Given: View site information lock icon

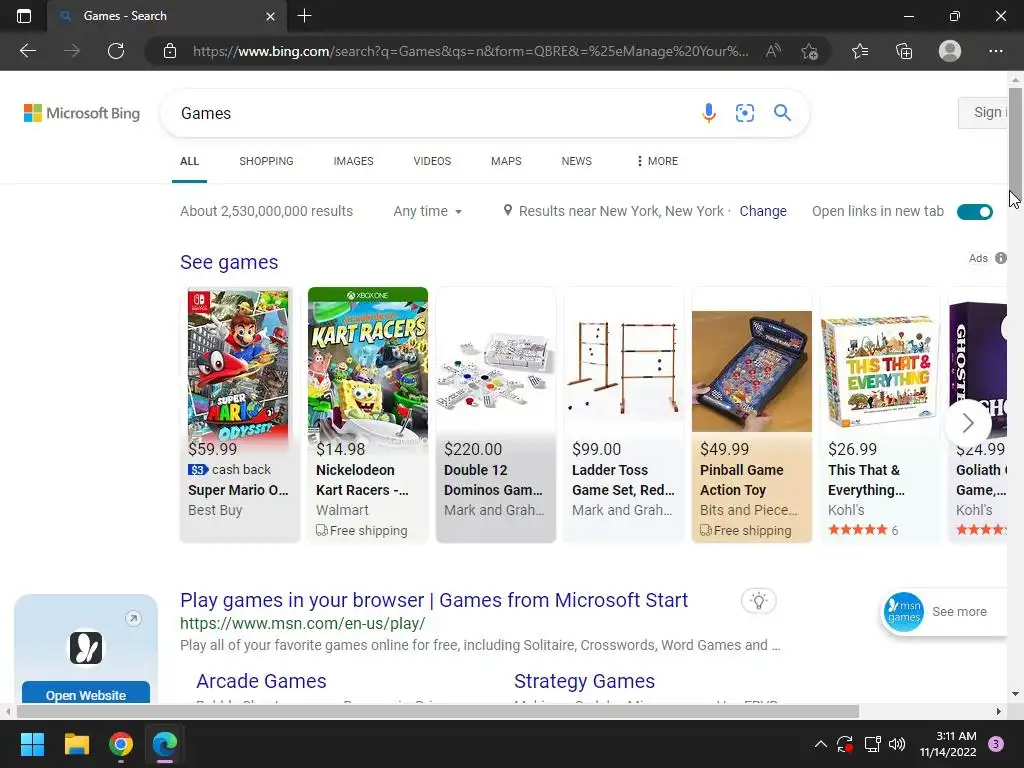Looking at the screenshot, I should [170, 51].
